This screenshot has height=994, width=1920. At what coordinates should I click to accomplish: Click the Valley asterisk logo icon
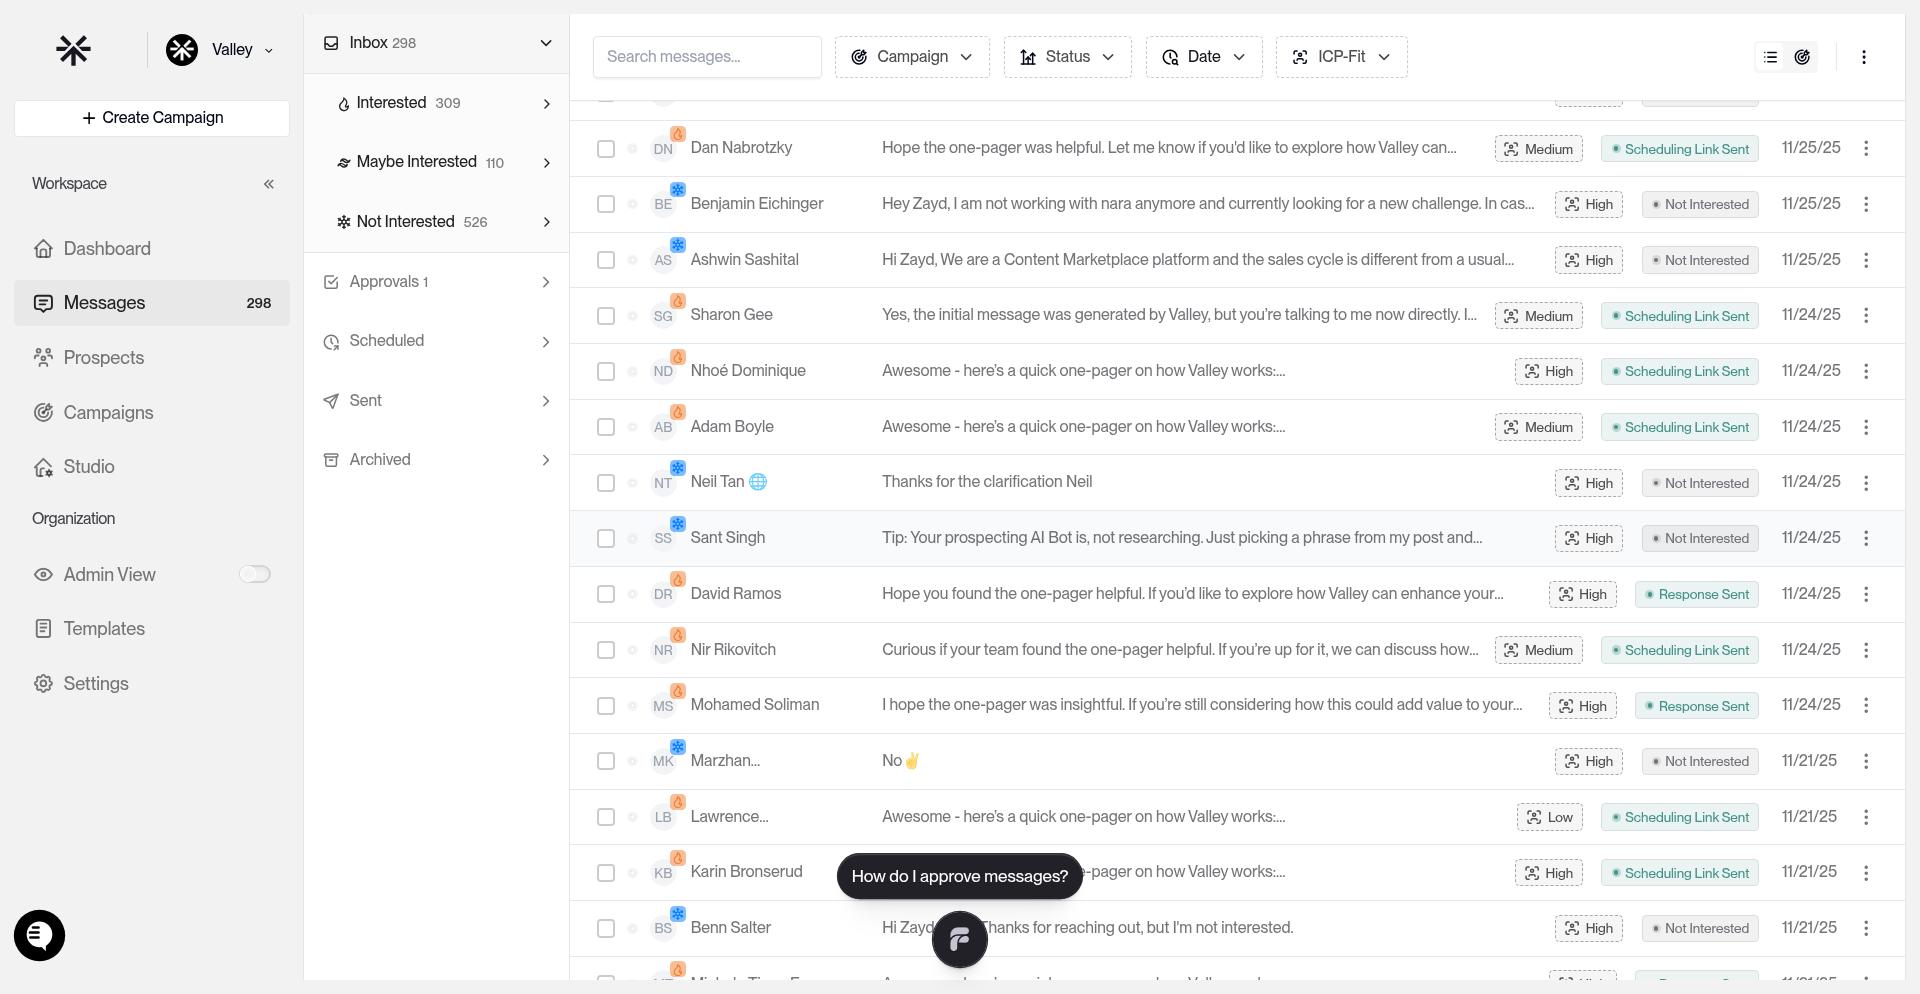[73, 50]
